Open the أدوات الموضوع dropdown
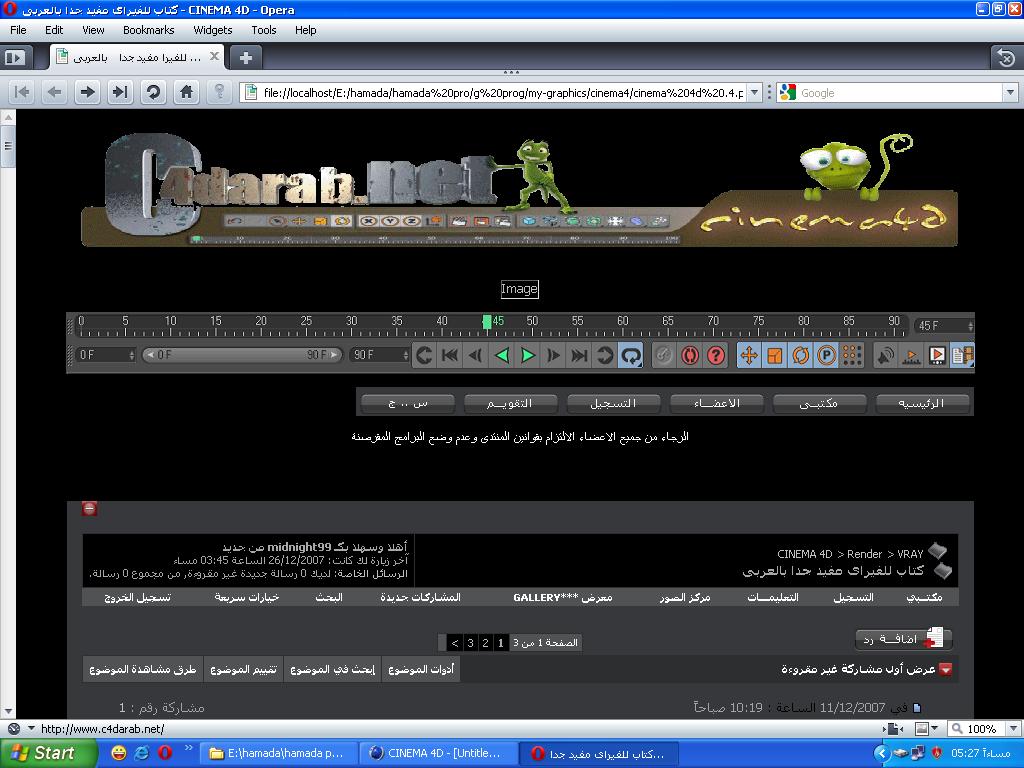This screenshot has width=1024, height=768. (421, 669)
